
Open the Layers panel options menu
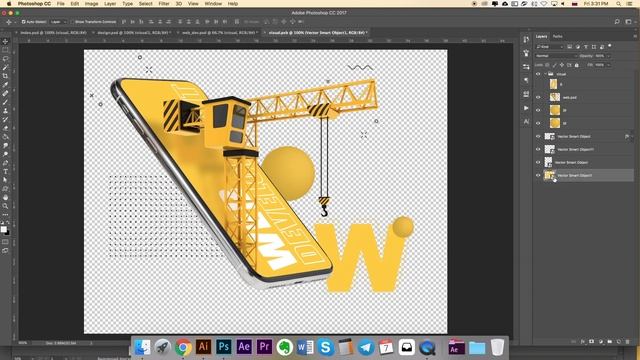tap(635, 36)
